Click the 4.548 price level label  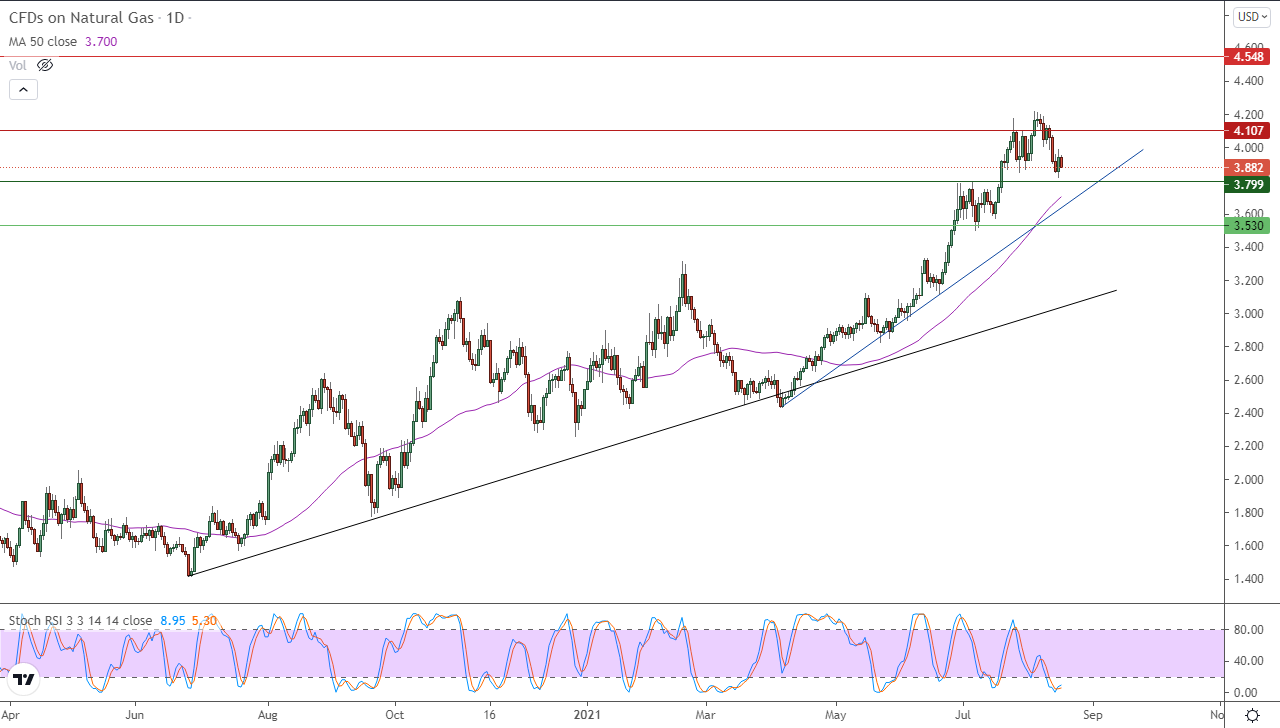pos(1250,57)
